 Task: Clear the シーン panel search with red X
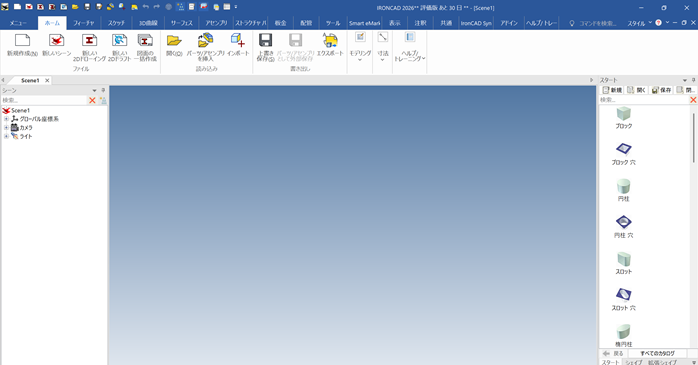(x=93, y=100)
